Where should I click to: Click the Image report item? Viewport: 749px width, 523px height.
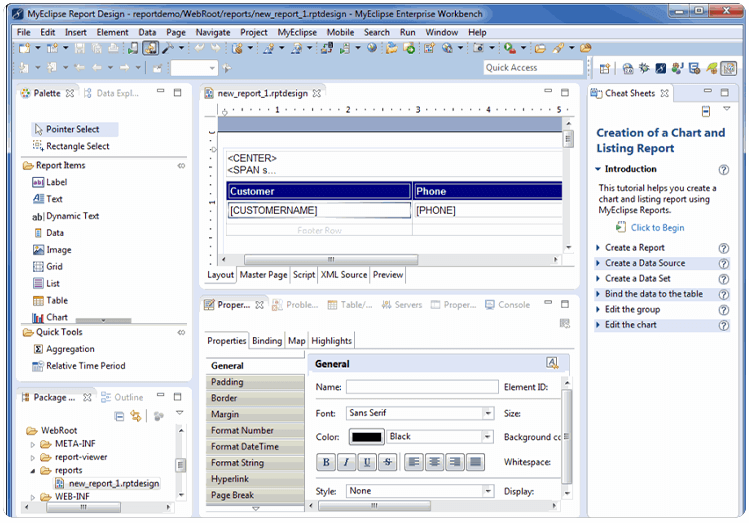[x=58, y=250]
